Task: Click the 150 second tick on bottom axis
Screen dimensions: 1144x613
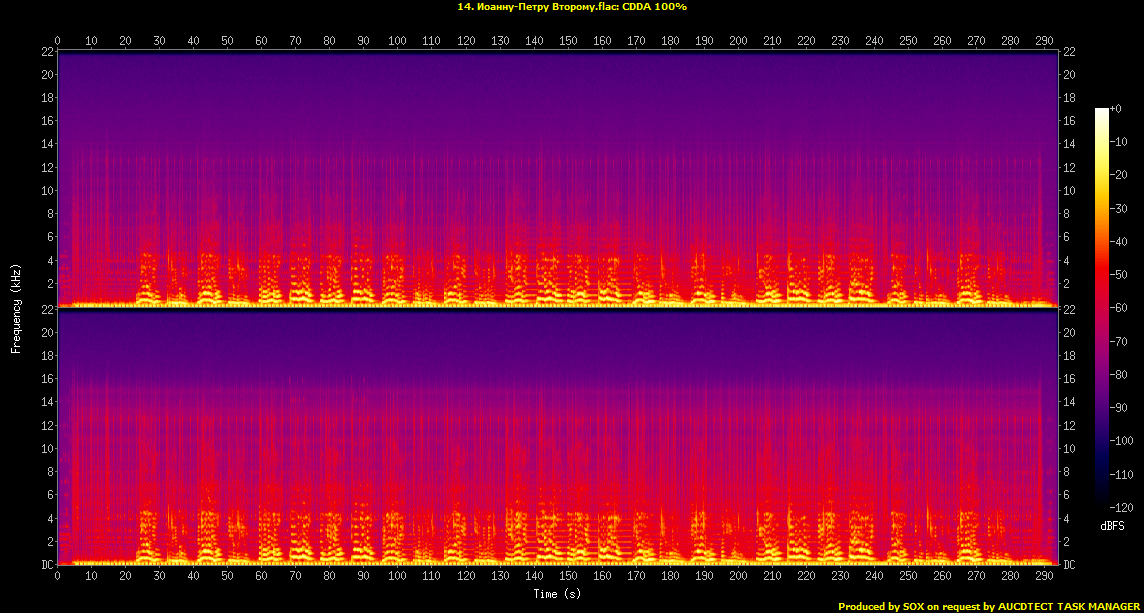Action: (568, 577)
